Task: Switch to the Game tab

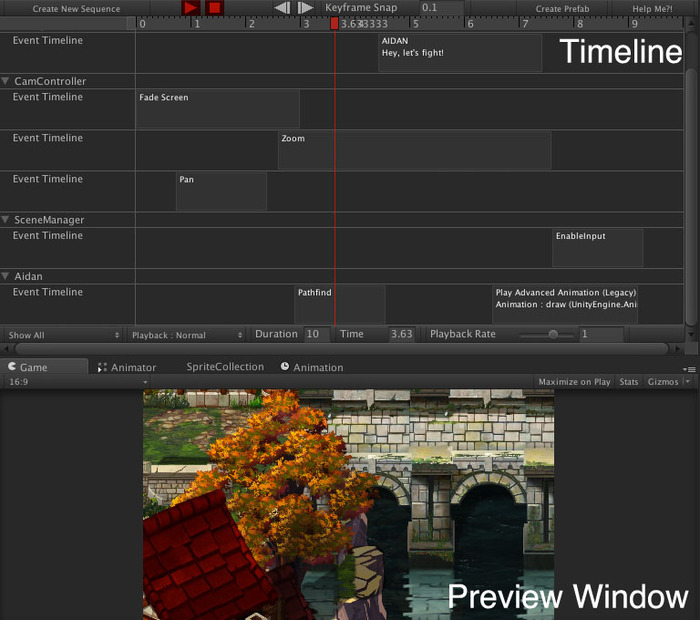Action: [x=44, y=367]
